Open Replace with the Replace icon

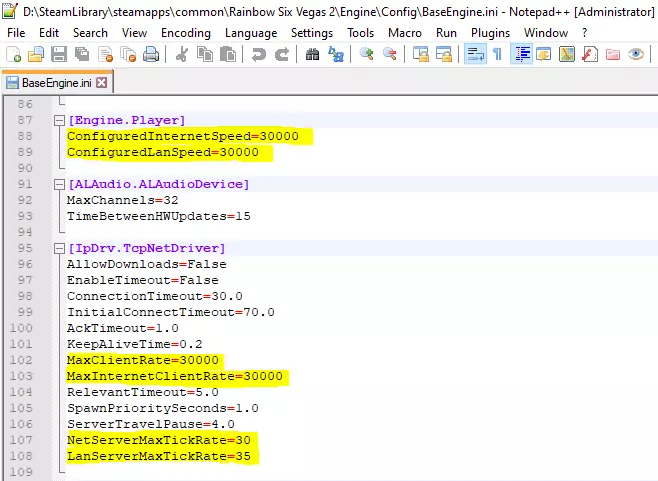point(336,54)
